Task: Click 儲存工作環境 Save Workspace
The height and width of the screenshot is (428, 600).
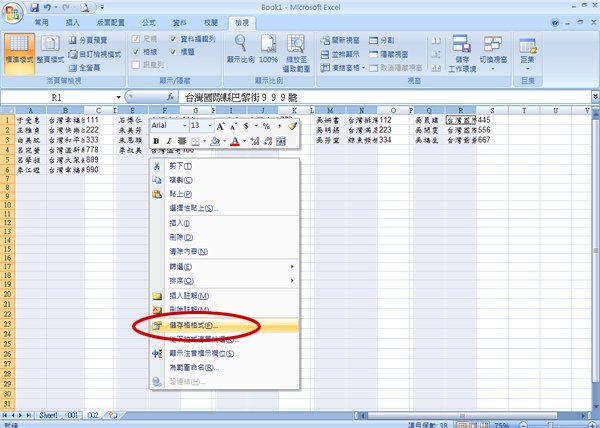Action: pos(462,54)
